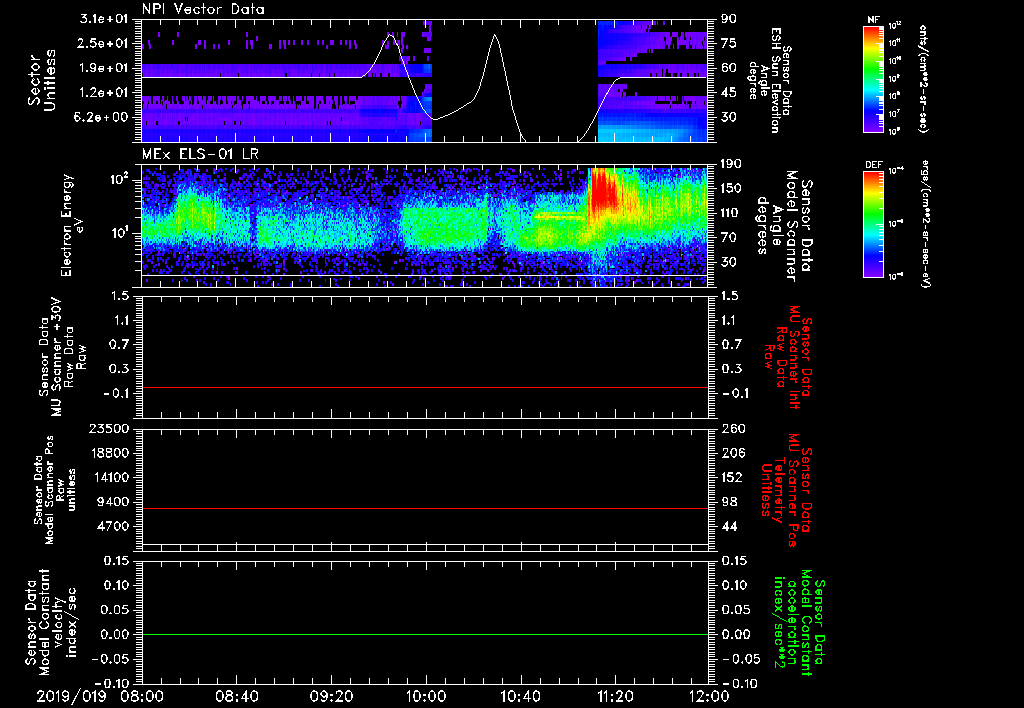
Task: Click the 10:40 time axis label
Action: 520,696
